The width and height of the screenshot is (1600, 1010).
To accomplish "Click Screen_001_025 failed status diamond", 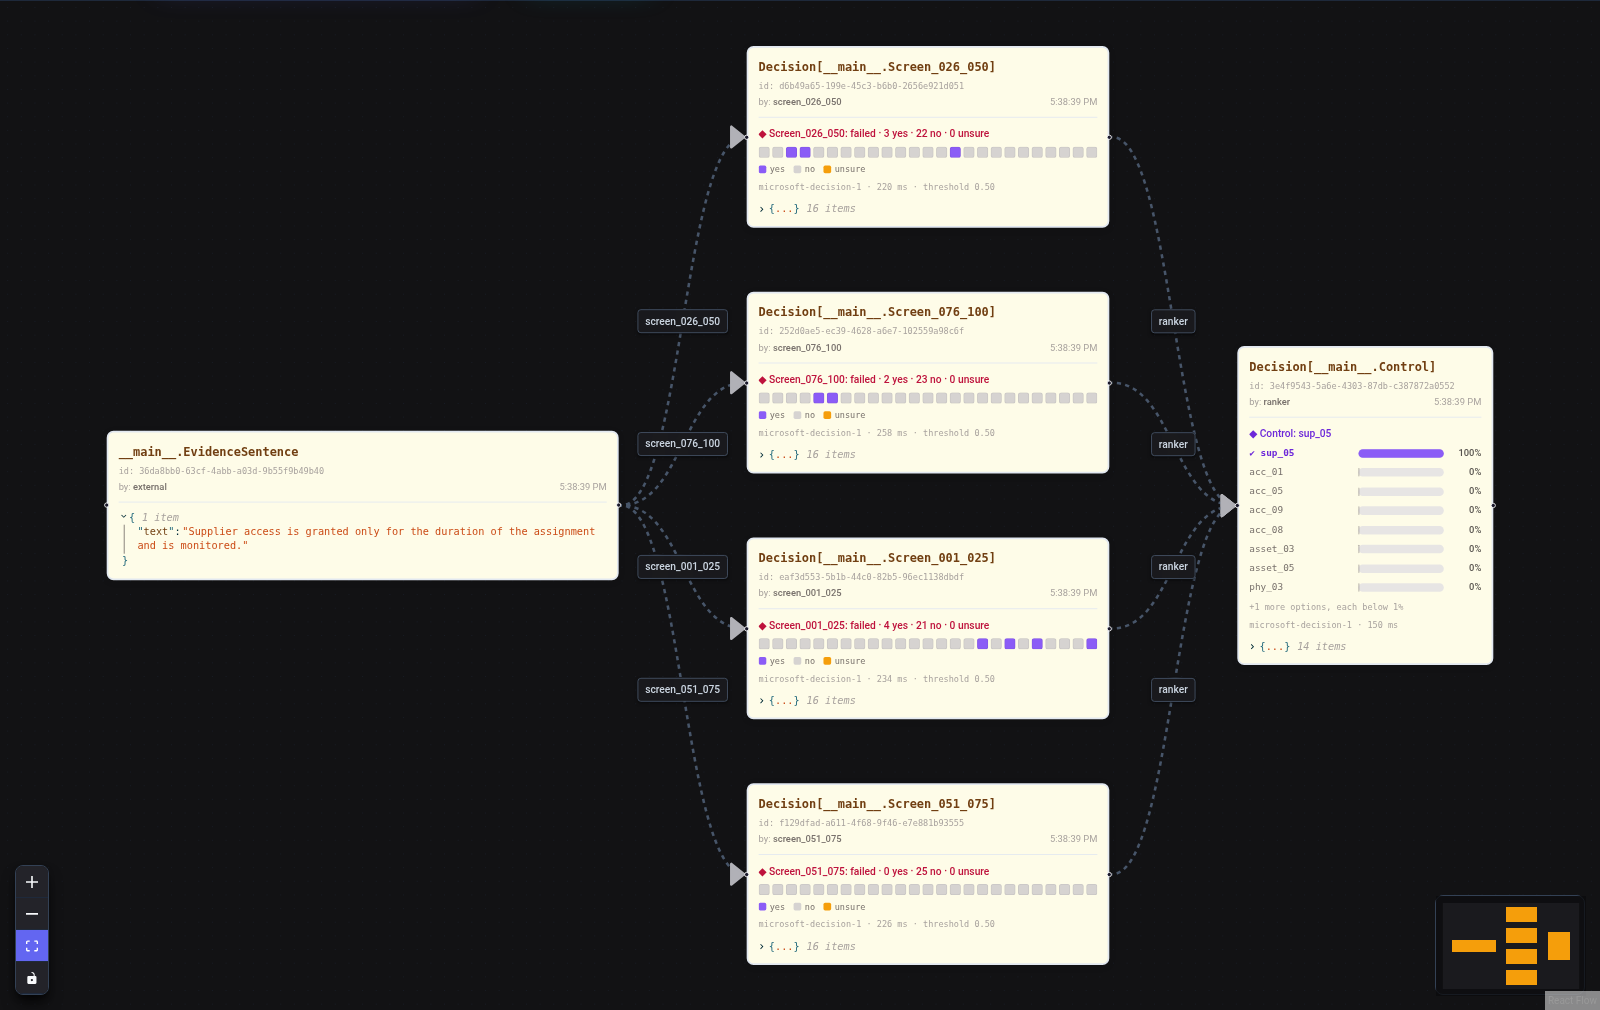I will [763, 626].
